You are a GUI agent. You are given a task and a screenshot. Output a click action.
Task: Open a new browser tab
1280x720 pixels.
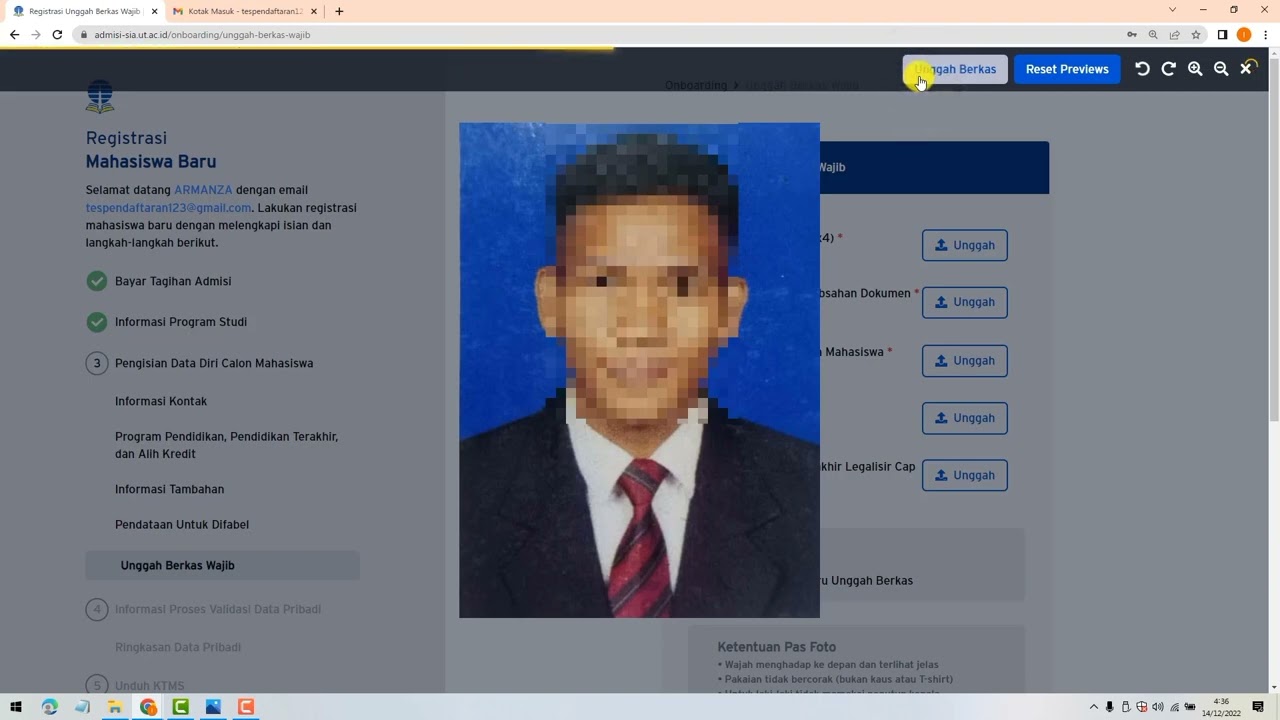(339, 11)
